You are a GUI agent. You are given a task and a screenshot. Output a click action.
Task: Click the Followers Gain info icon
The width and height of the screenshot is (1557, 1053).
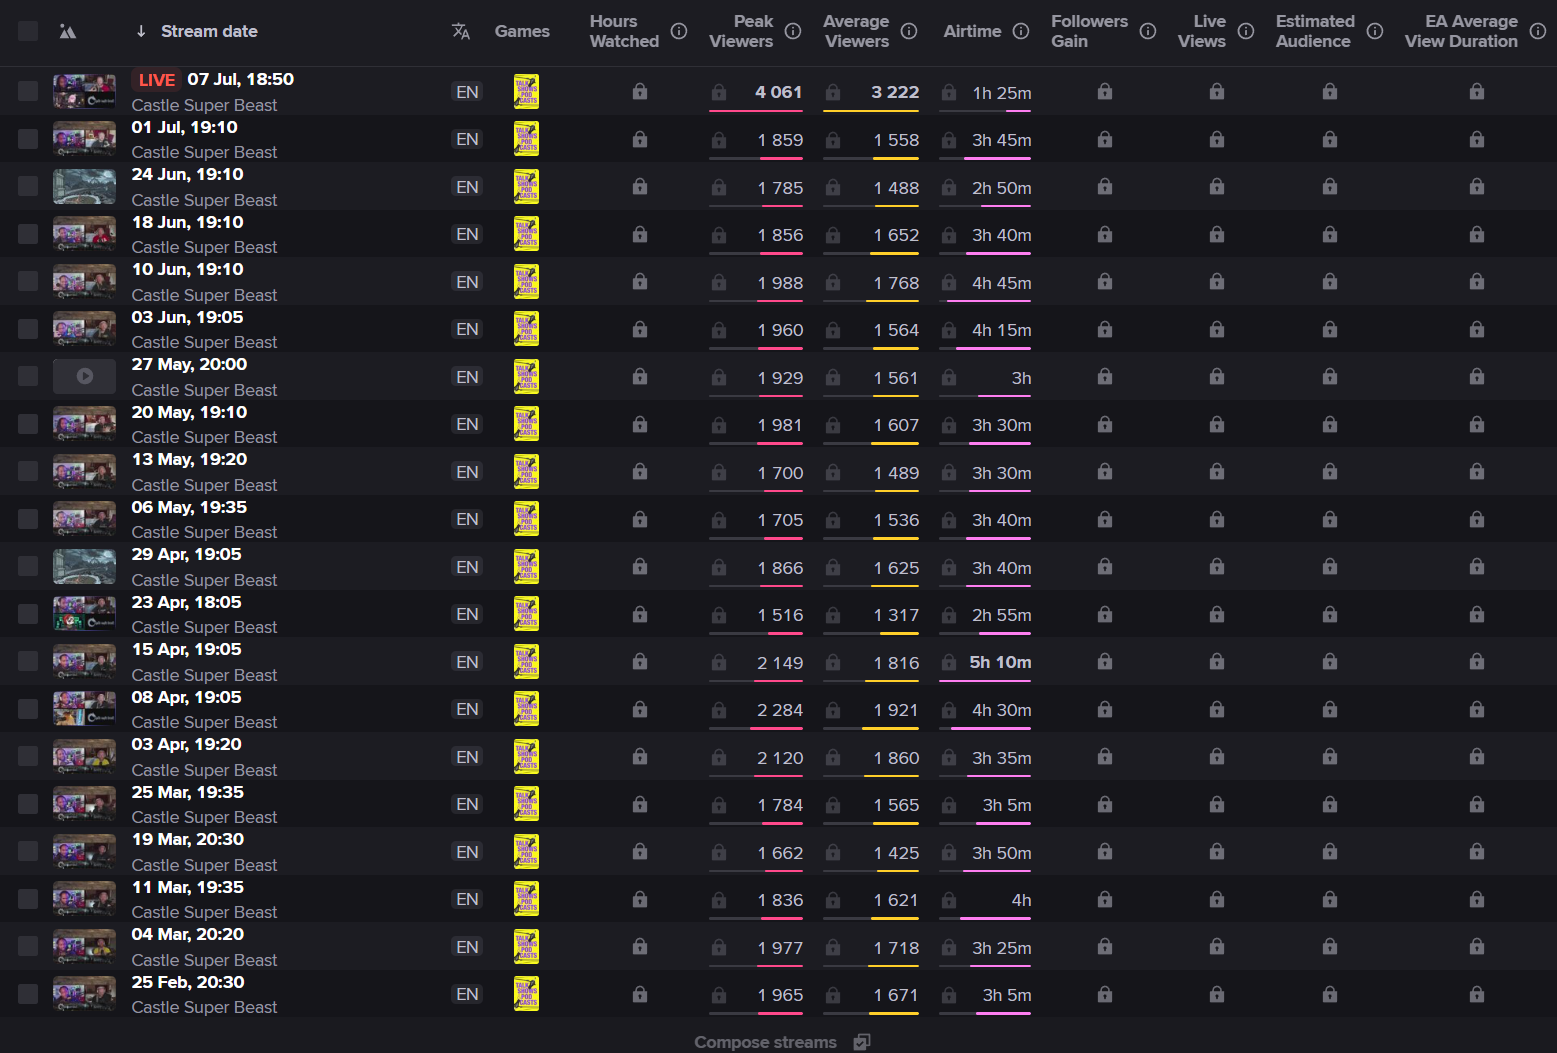(1148, 31)
